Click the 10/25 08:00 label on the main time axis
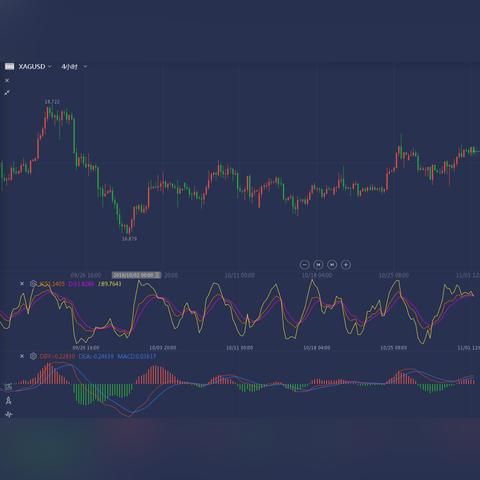Image resolution: width=480 pixels, height=480 pixels. (x=394, y=275)
